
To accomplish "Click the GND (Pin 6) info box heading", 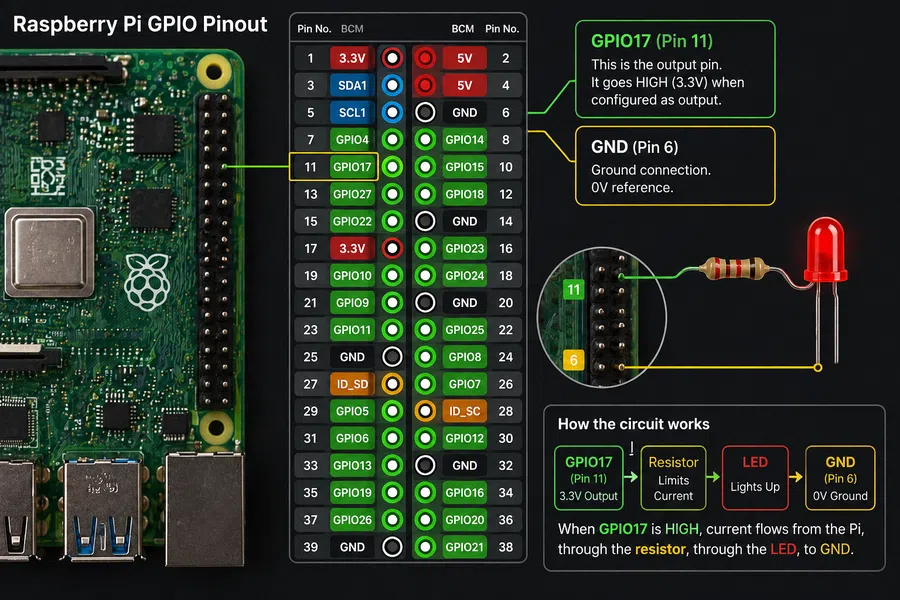I will (634, 147).
